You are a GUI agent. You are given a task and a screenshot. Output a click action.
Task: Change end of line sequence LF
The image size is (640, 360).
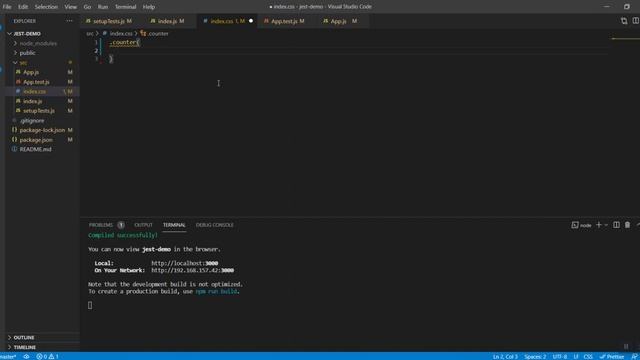point(576,356)
